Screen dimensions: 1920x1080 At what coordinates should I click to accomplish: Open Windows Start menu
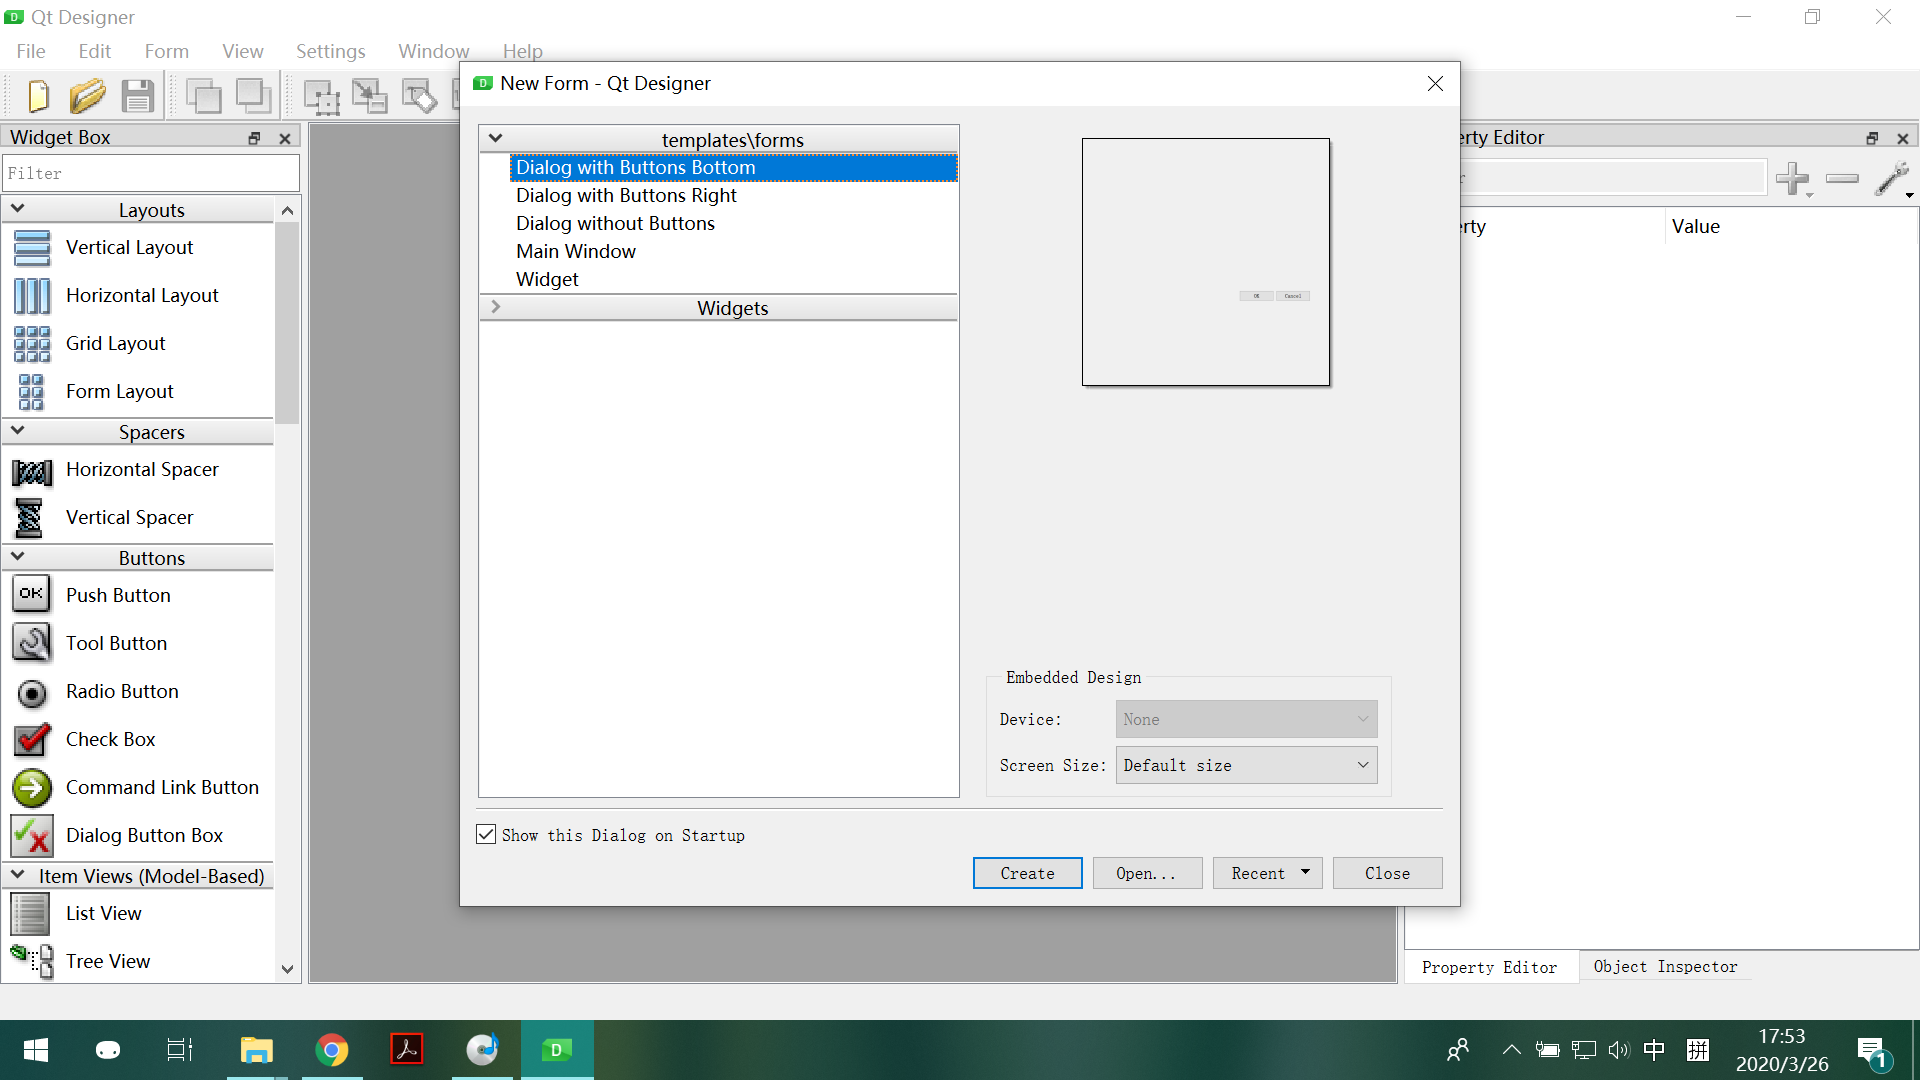pos(36,1050)
